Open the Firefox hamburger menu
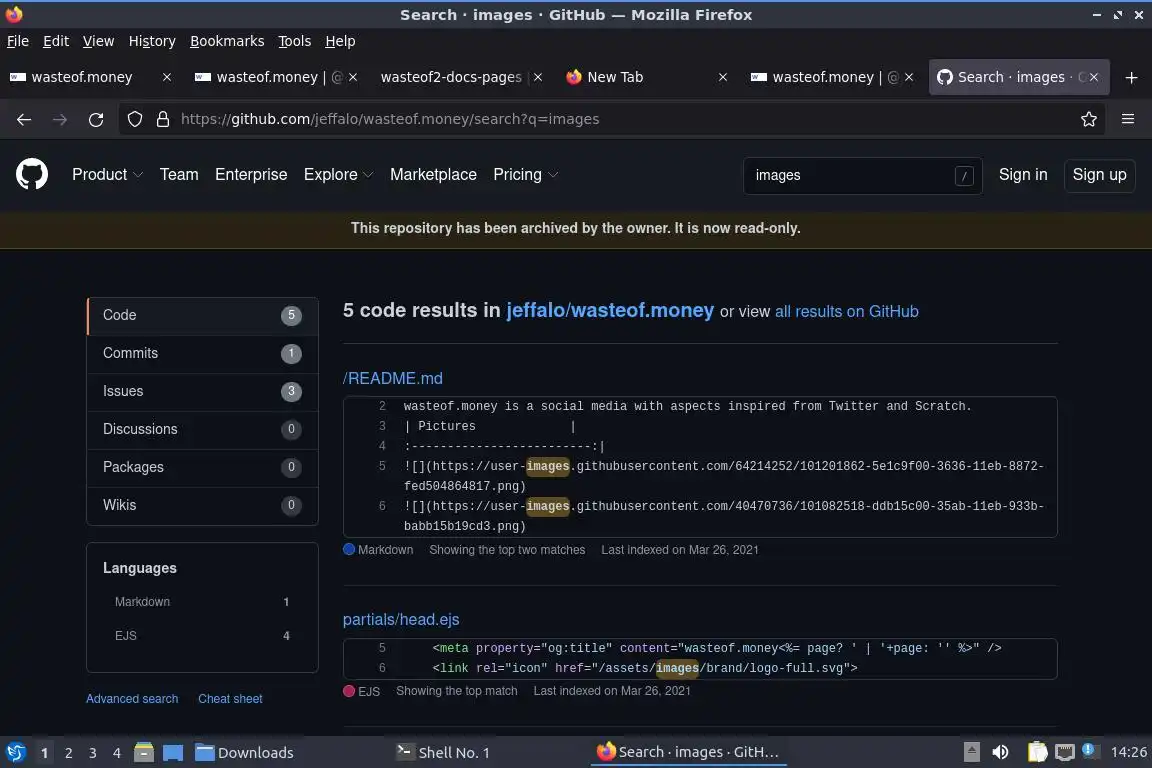The image size is (1152, 768). [x=1128, y=119]
